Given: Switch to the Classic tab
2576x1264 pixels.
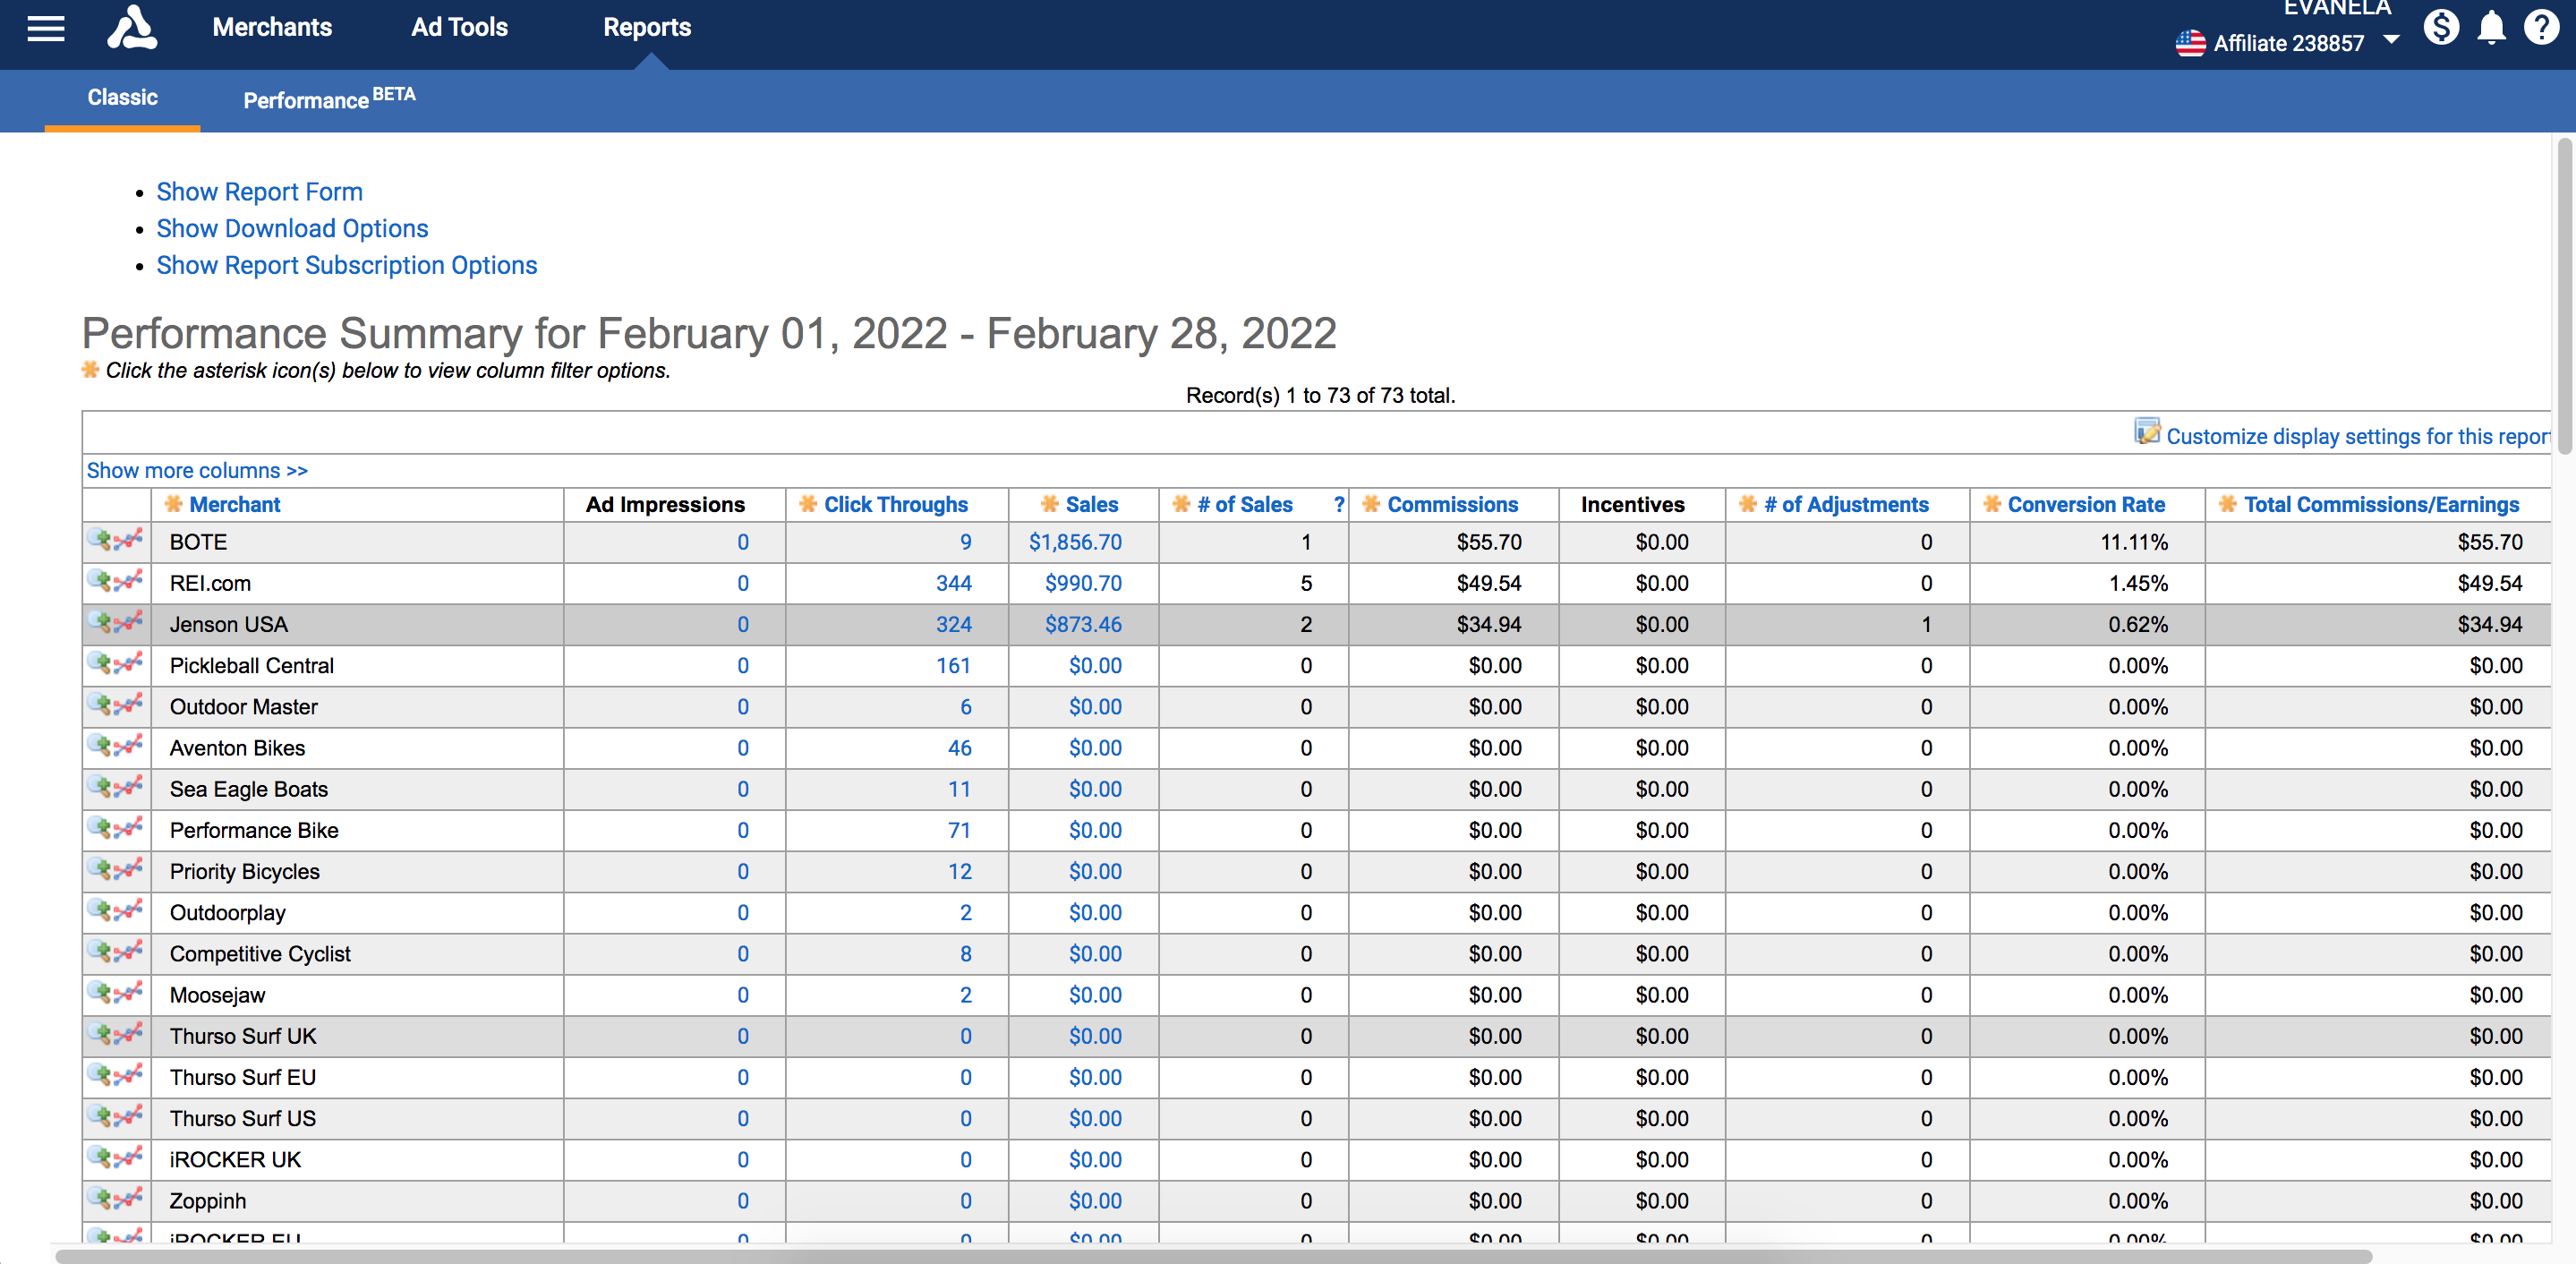Looking at the screenshot, I should 122,98.
